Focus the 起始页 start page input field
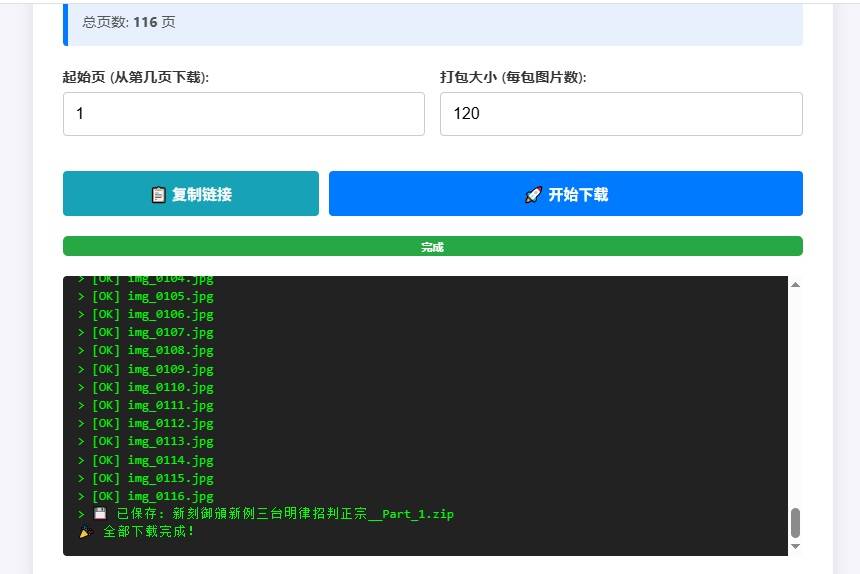The image size is (860, 574). click(x=244, y=113)
